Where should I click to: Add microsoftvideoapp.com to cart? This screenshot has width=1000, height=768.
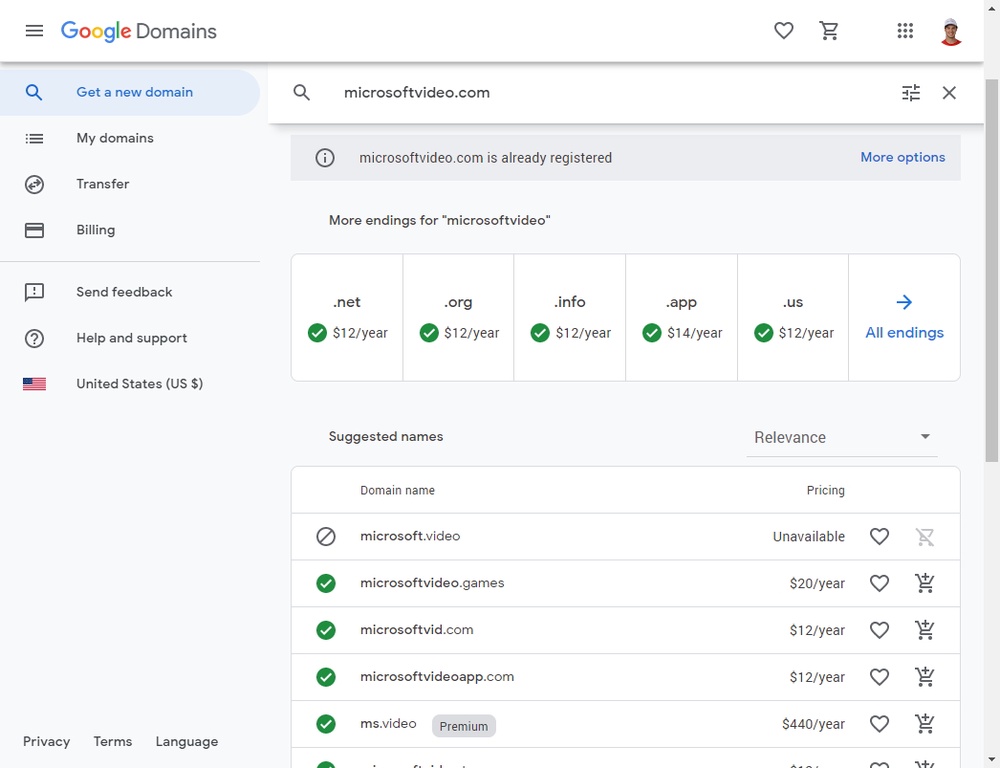[924, 677]
